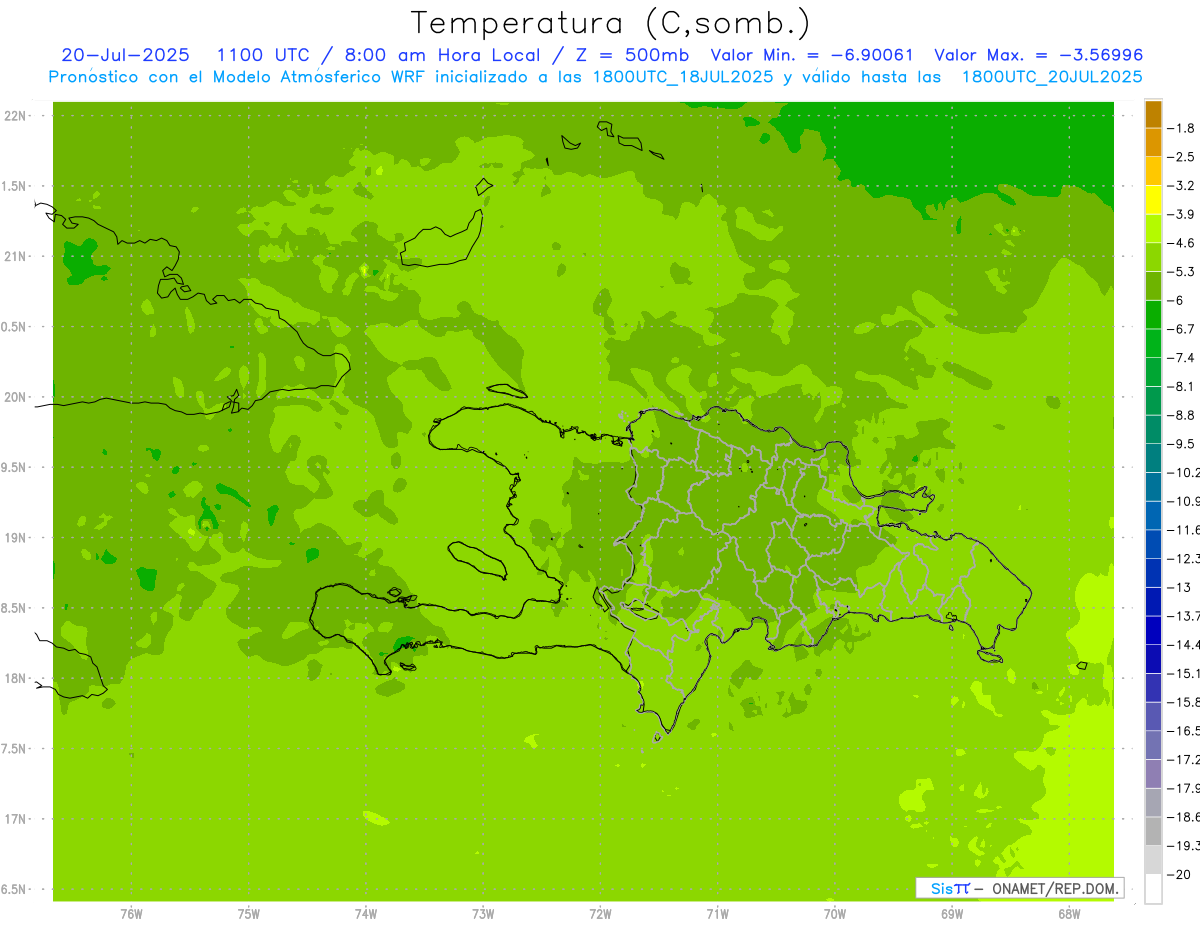Click the "-3.9" colorbar value
The image size is (1200, 927).
point(1182,214)
